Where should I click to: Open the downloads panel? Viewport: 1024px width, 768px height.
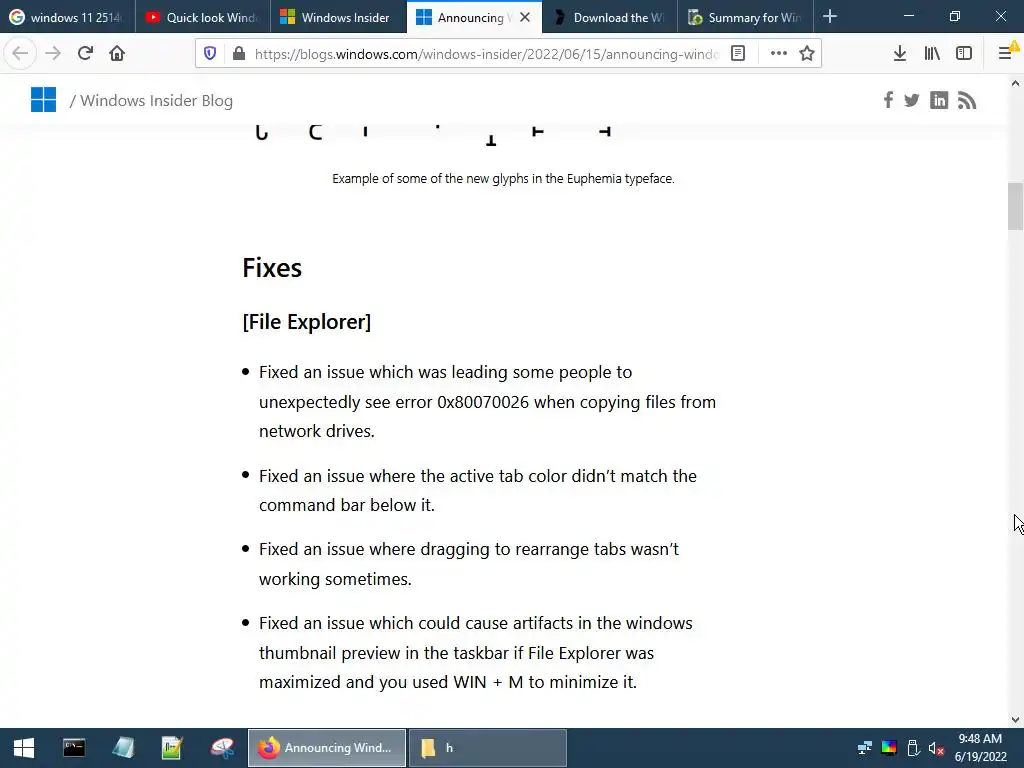point(900,54)
